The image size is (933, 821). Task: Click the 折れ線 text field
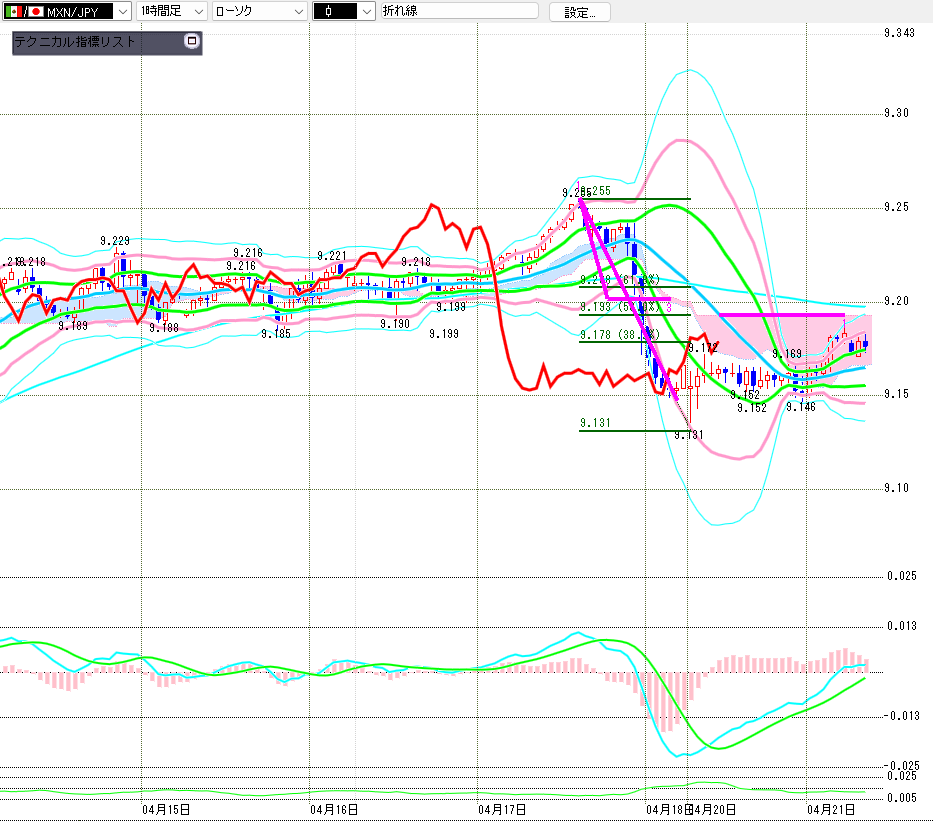coord(460,11)
